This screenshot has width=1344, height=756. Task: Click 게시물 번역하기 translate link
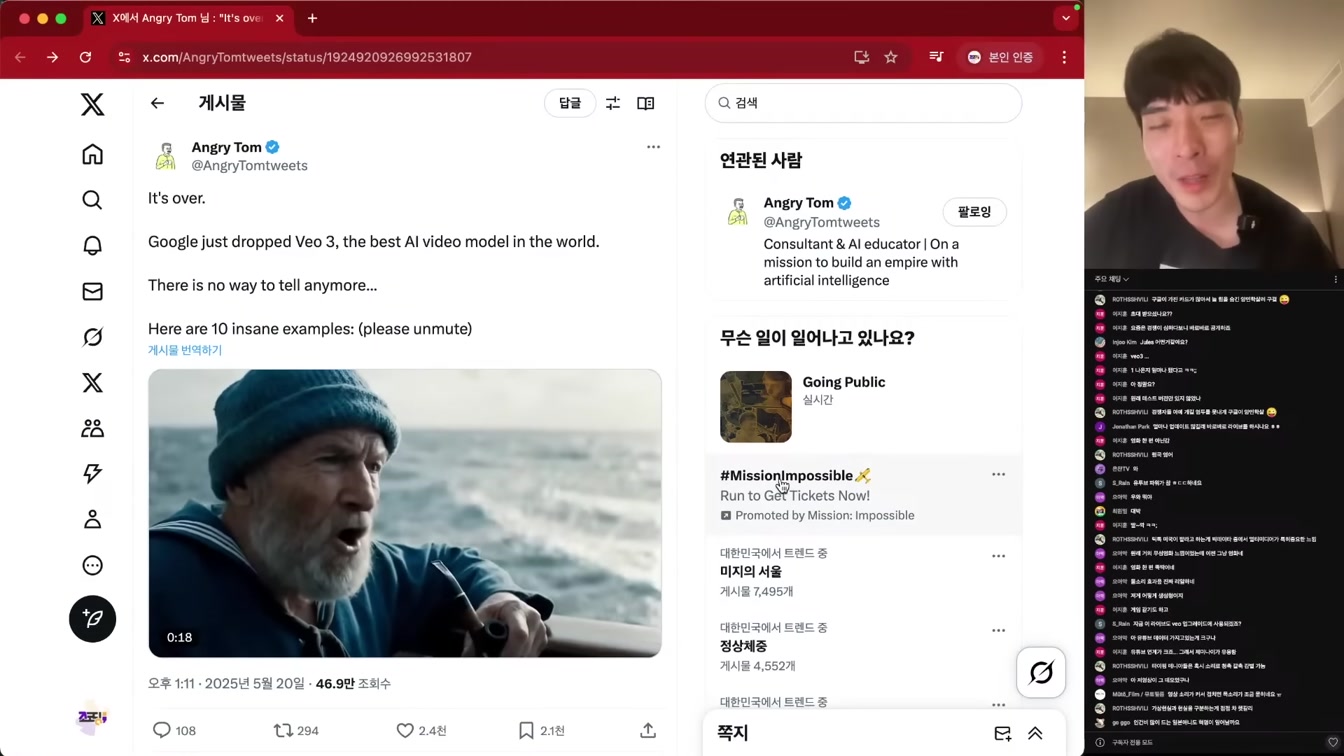[x=185, y=350]
